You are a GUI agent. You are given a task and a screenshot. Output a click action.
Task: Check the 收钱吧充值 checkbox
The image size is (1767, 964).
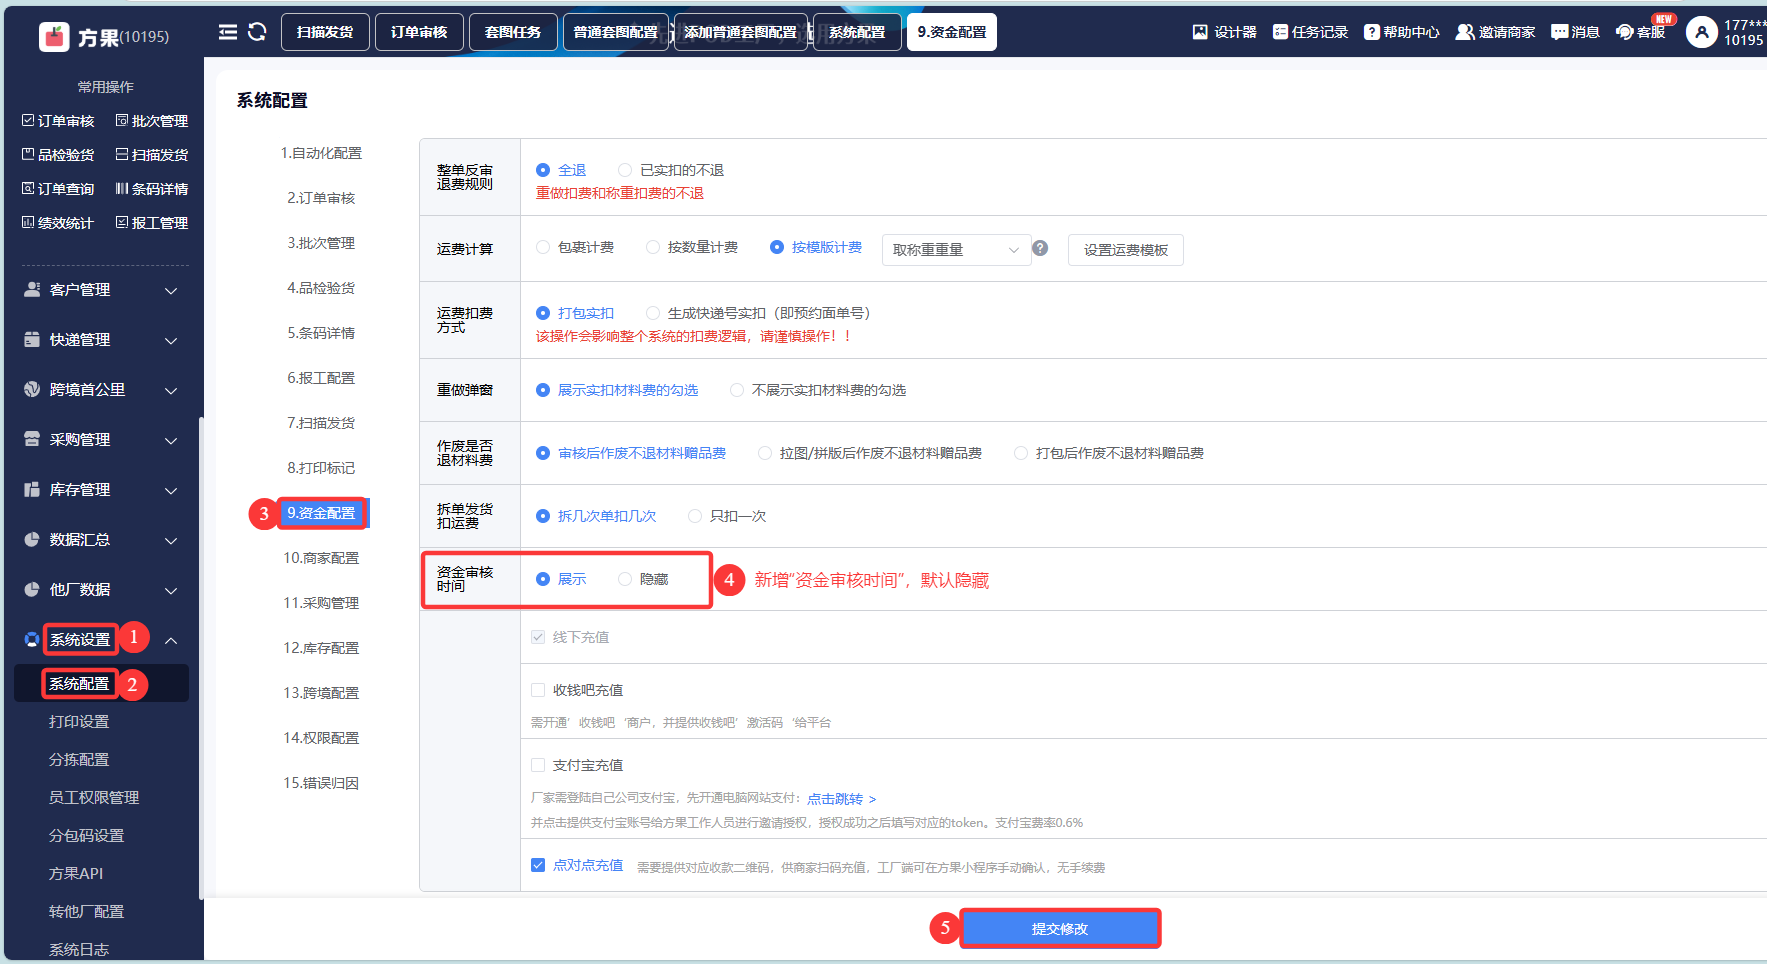538,690
